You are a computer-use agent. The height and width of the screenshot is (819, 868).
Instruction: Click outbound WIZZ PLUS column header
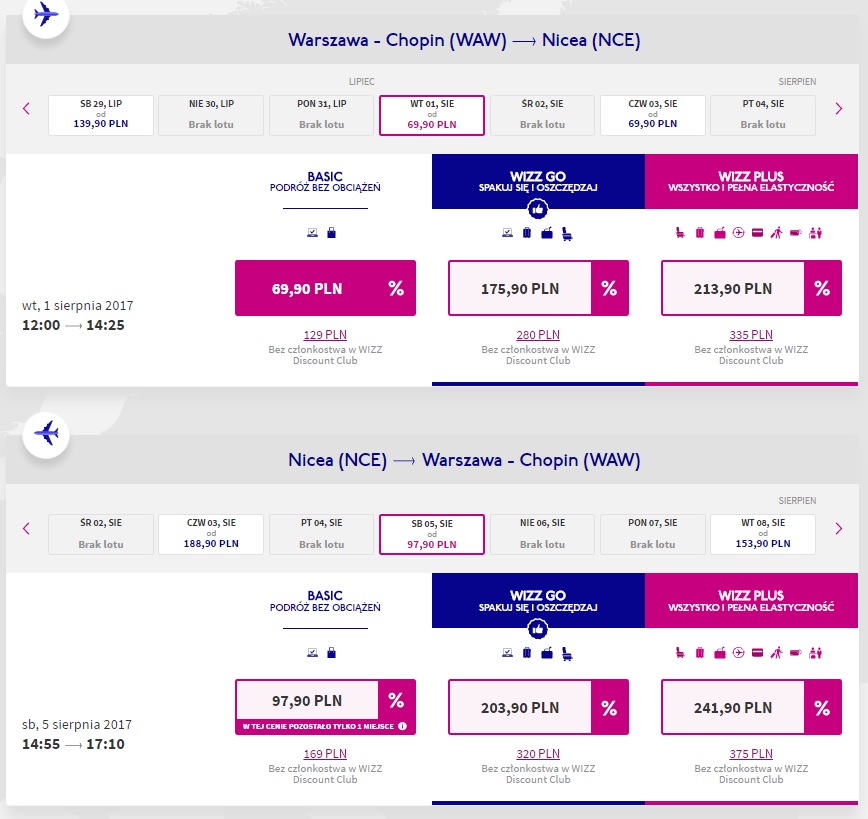coord(751,182)
